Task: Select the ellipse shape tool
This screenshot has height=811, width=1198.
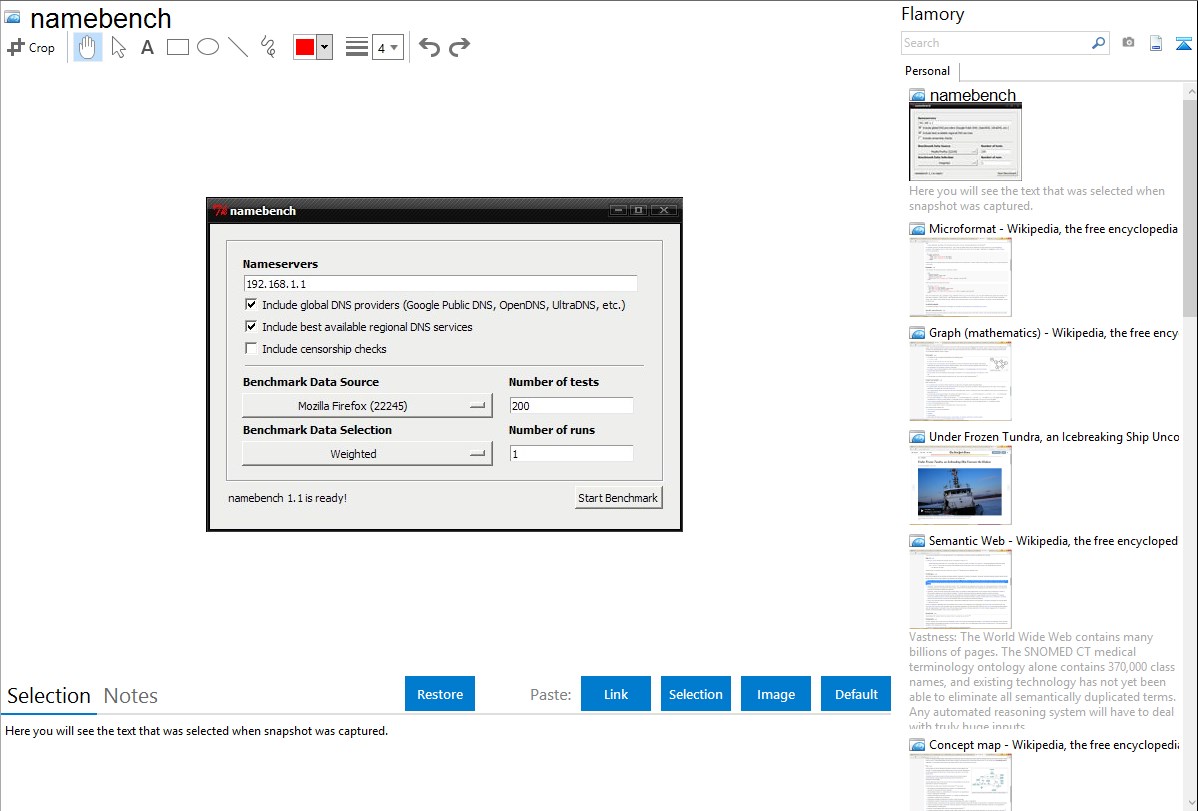Action: (x=208, y=47)
